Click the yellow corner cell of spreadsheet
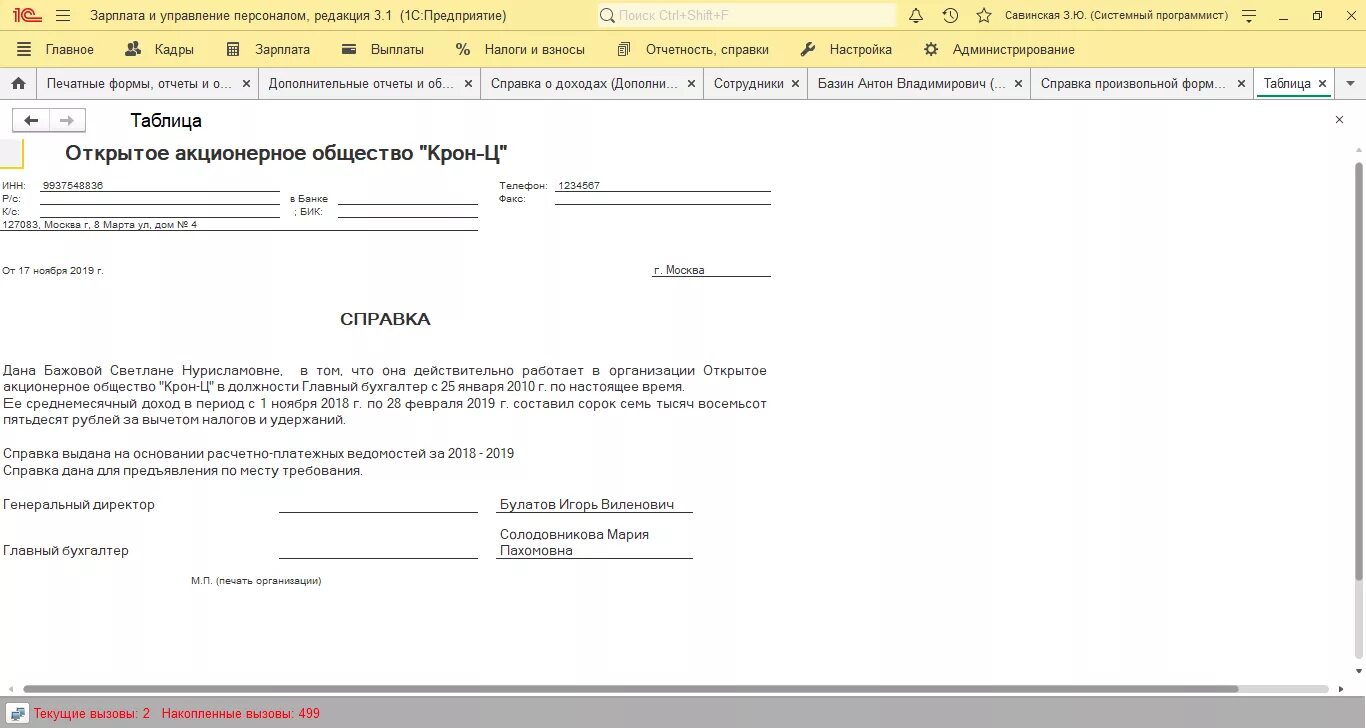The width and height of the screenshot is (1366, 728). point(11,153)
